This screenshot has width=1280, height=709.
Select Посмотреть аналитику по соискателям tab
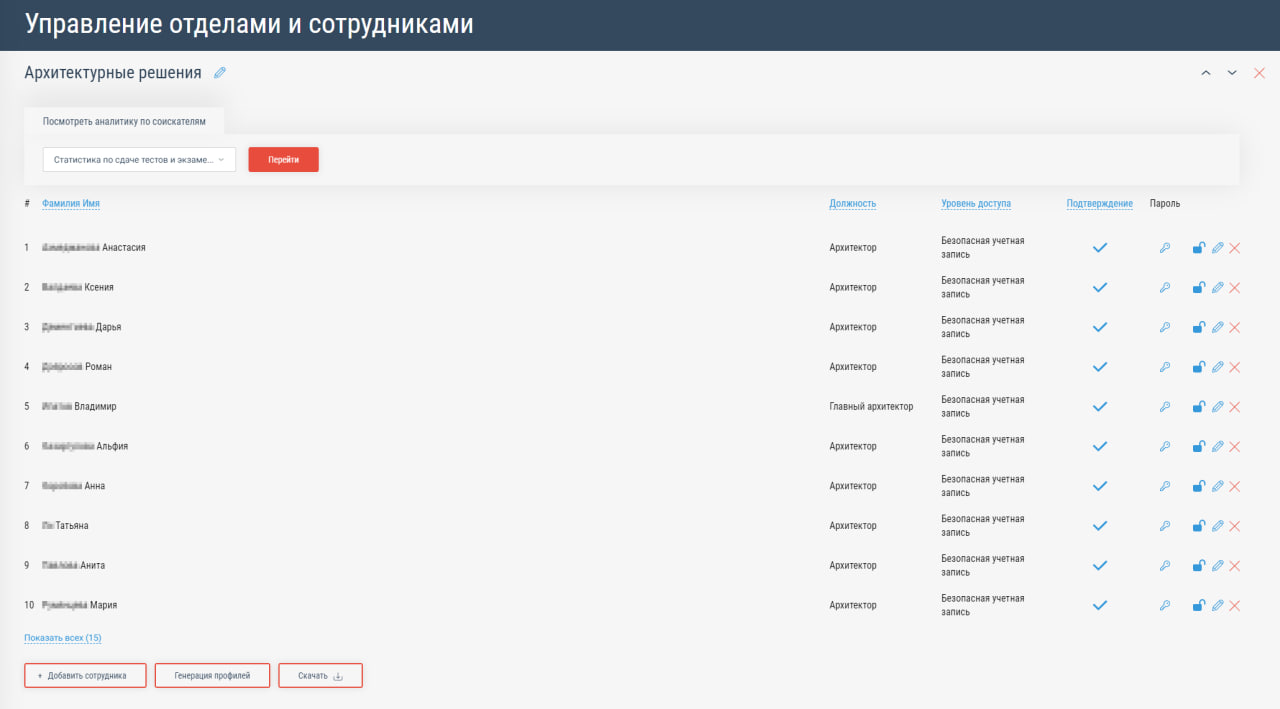point(124,121)
